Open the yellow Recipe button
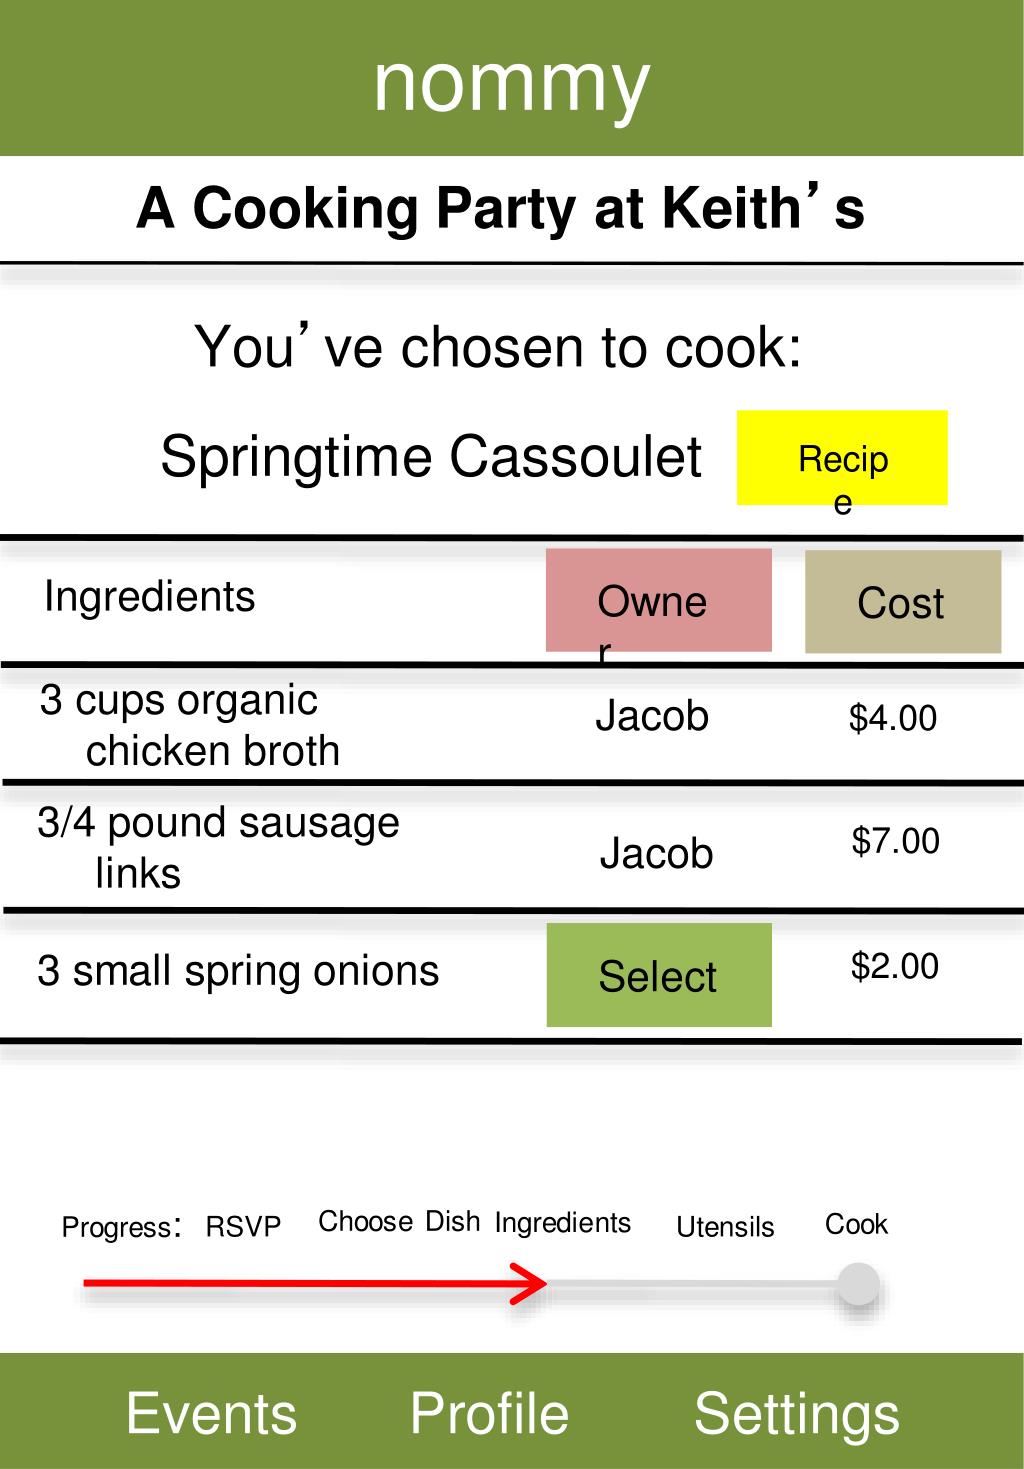 [842, 458]
